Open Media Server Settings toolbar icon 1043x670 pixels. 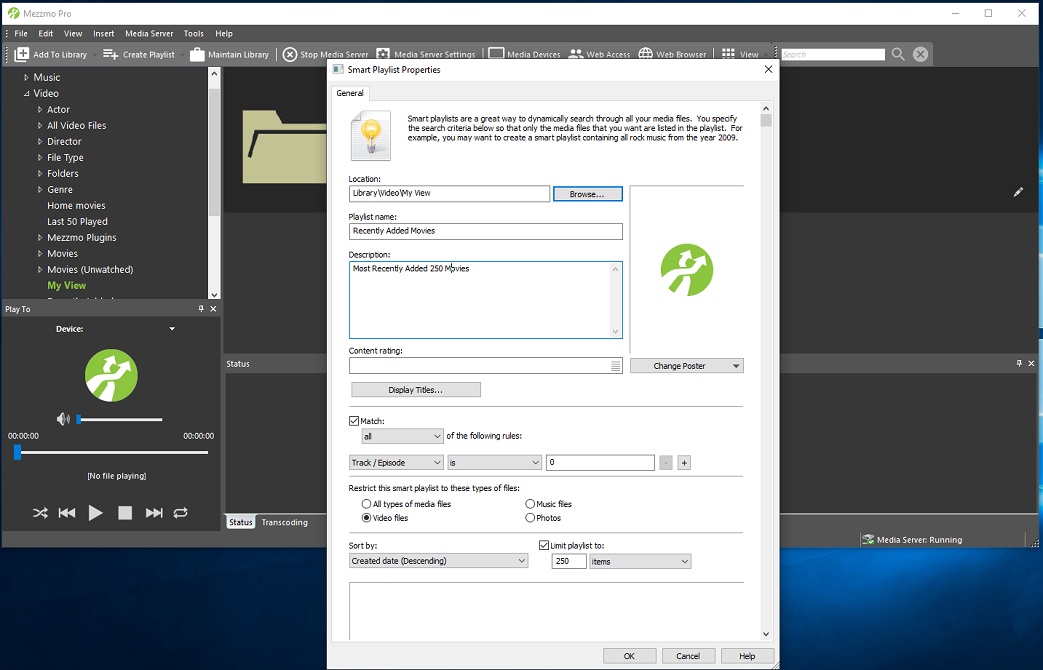383,55
